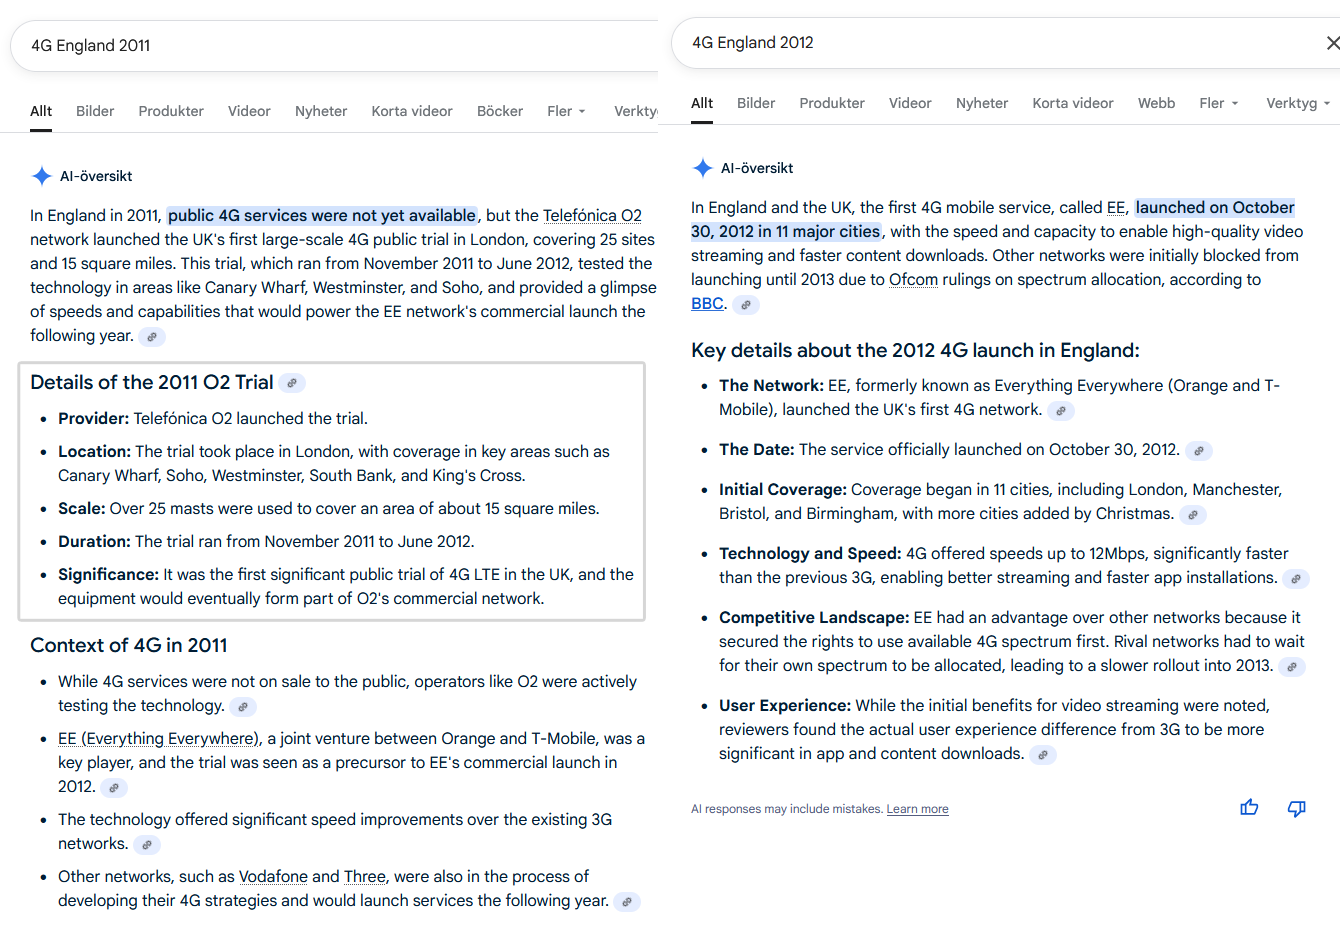
Task: Open the Böcker tab
Action: 500,111
